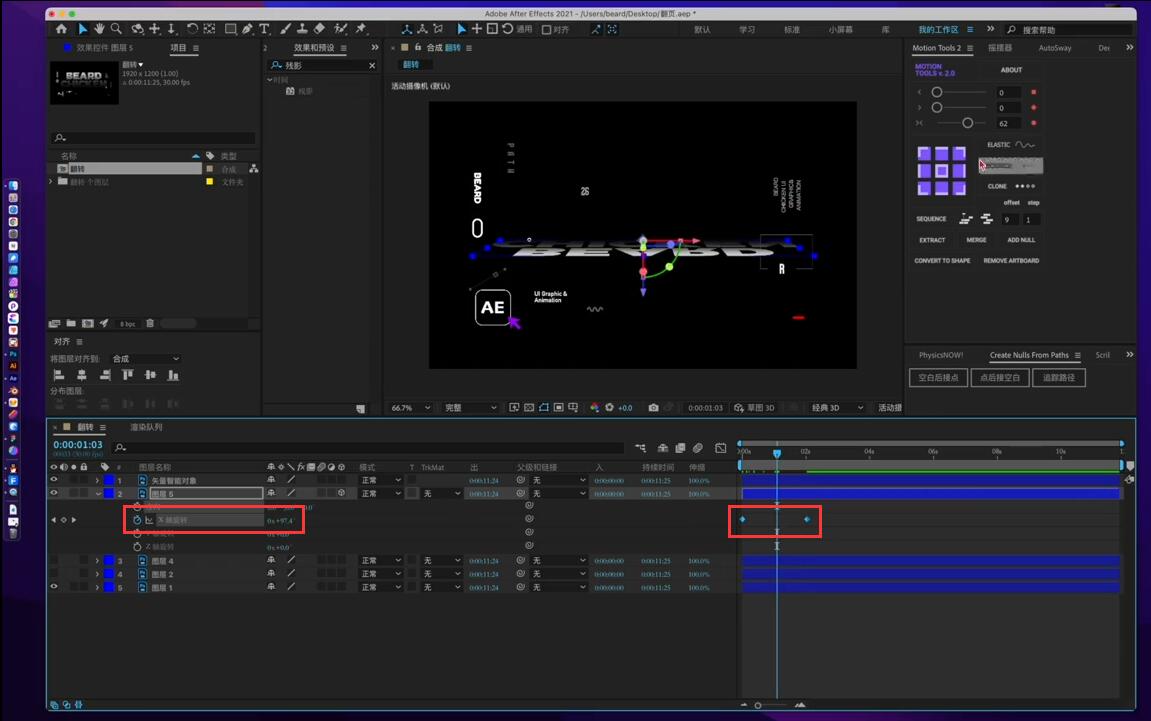The image size is (1151, 721).
Task: Open the 渲染队列 render queue tab
Action: pyautogui.click(x=146, y=427)
